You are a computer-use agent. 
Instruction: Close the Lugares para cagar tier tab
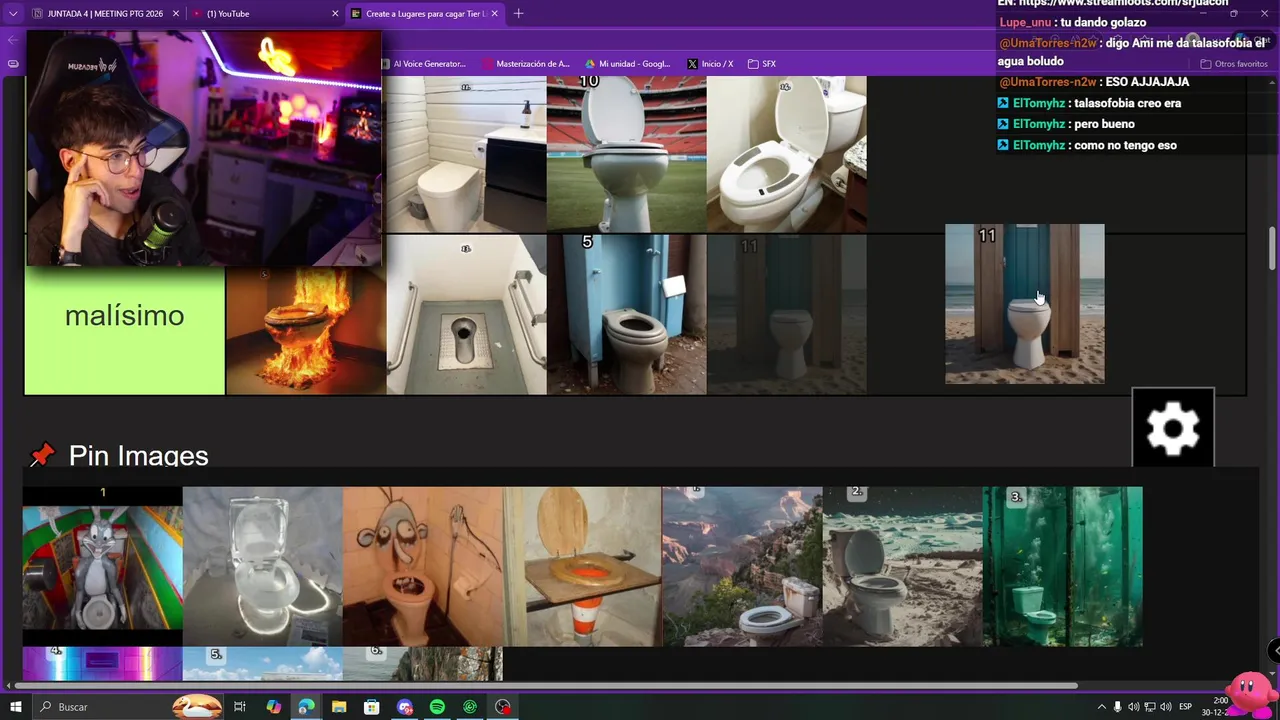pos(495,14)
